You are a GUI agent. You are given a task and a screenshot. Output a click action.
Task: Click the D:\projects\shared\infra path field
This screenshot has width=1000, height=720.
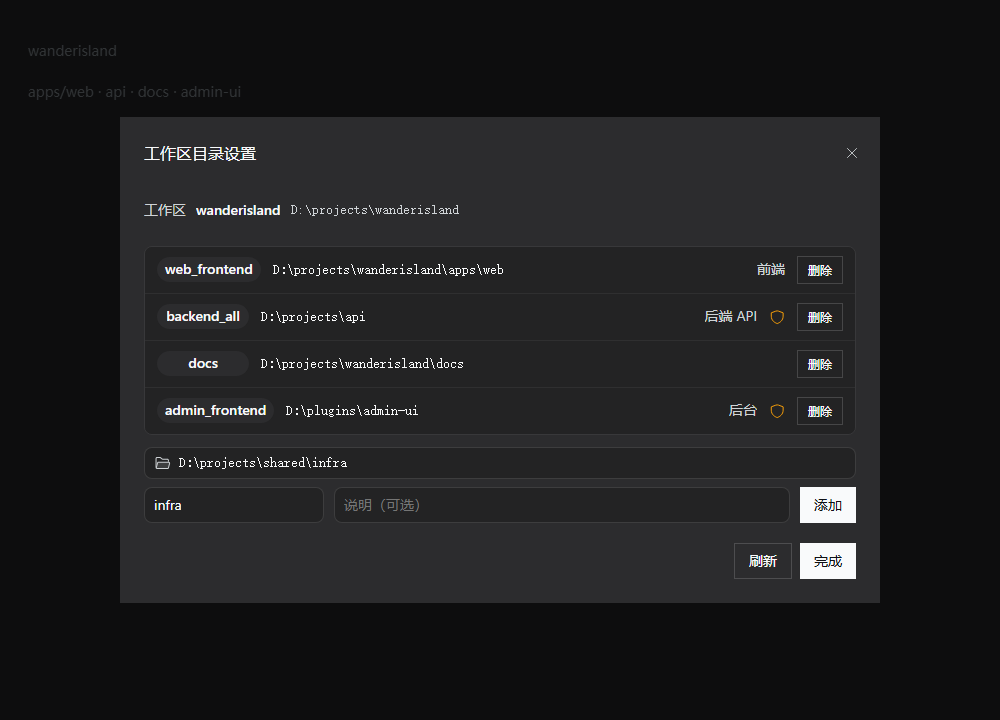pyautogui.click(x=500, y=463)
